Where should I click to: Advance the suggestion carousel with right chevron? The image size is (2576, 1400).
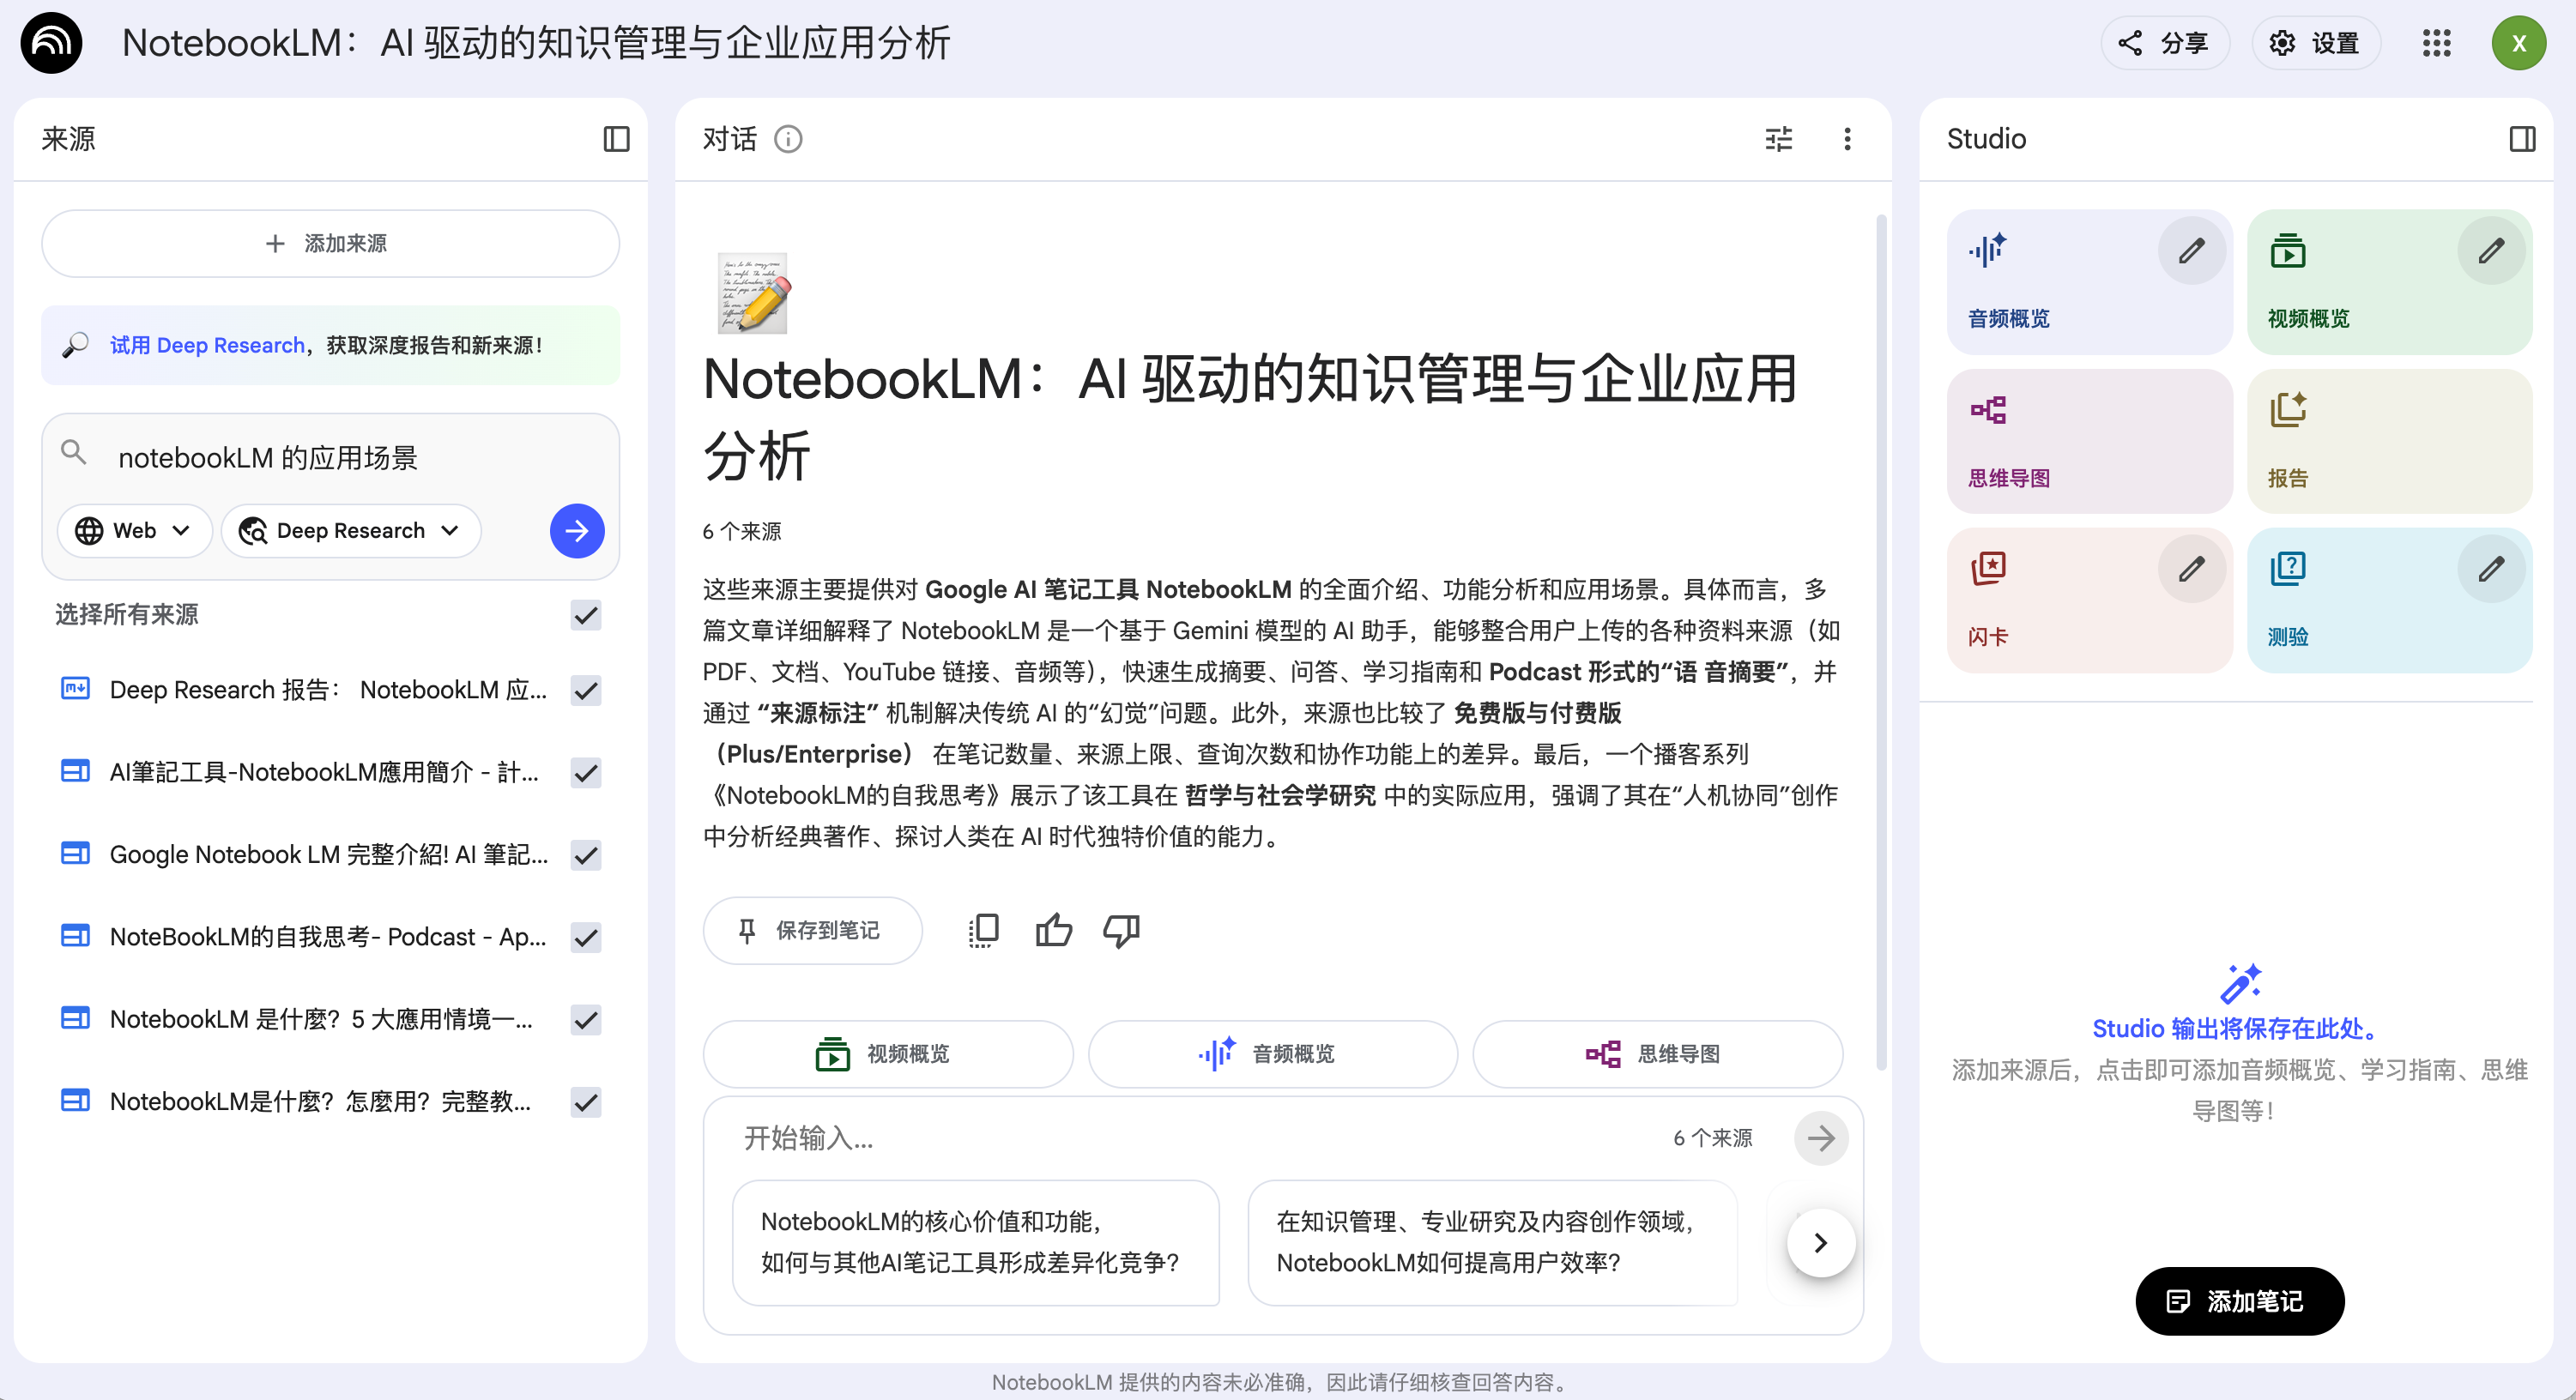click(1820, 1242)
